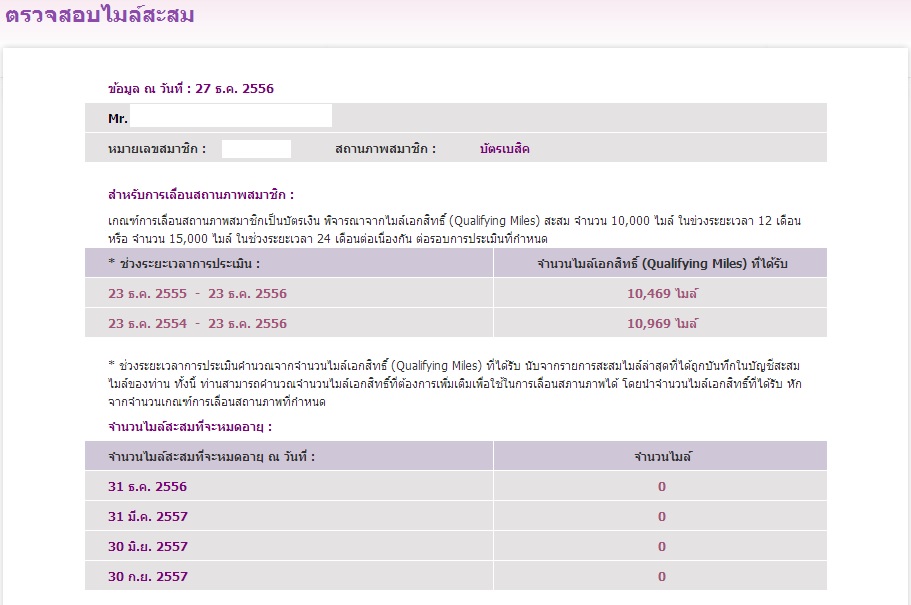Click the 10,469 ไมล์ value

coord(662,293)
